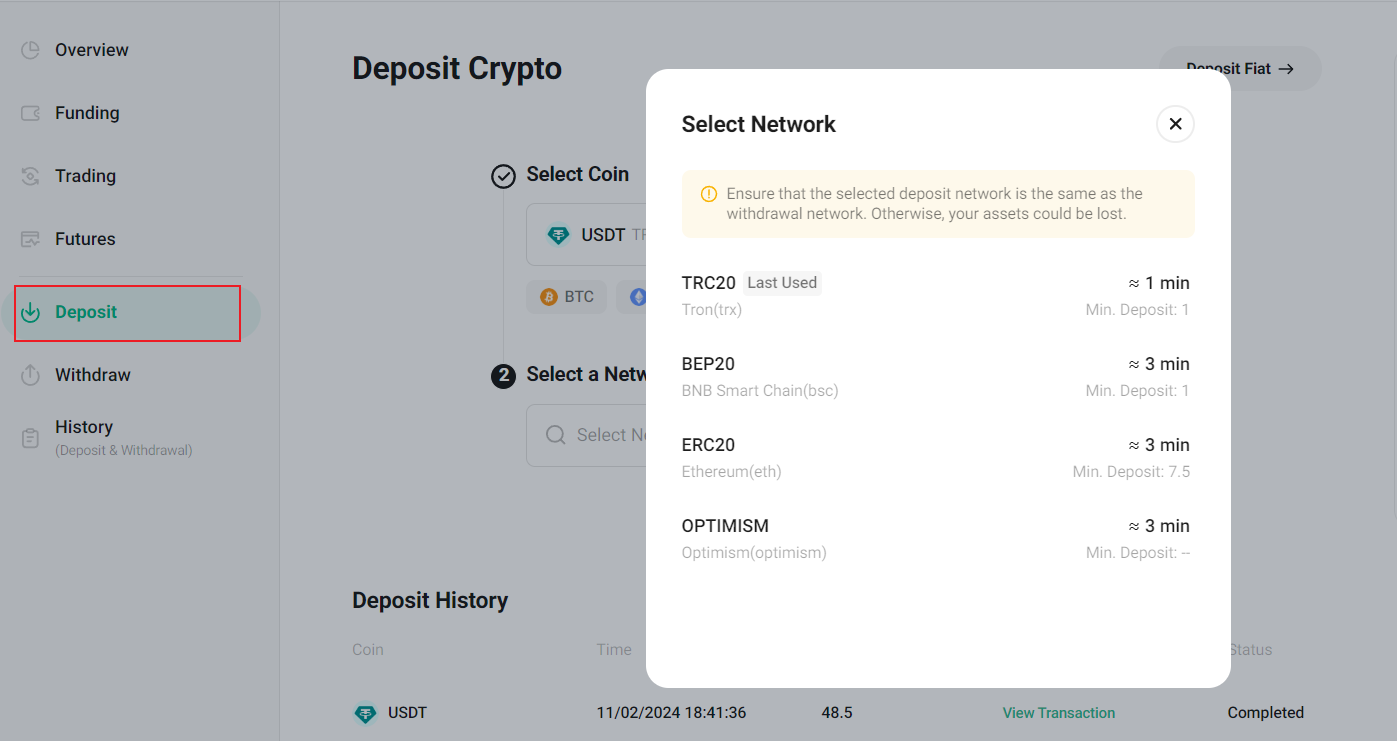The width and height of the screenshot is (1397, 741).
Task: Click the USDT coin icon
Action: tap(558, 234)
